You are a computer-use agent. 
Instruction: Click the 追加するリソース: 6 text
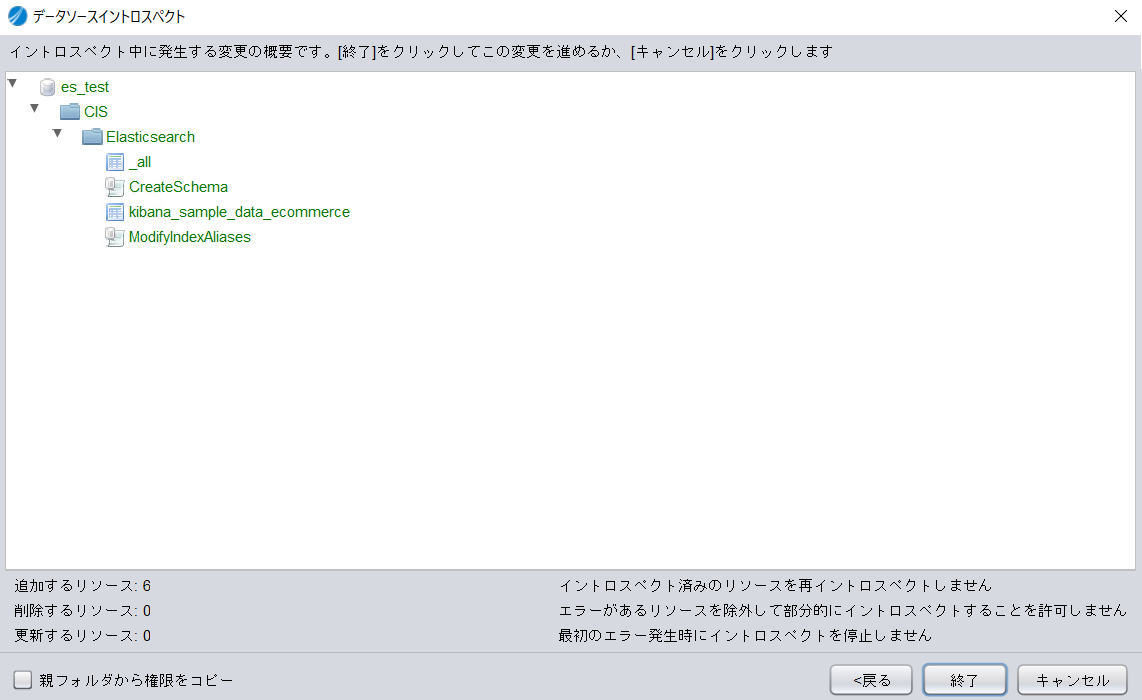[x=83, y=586]
